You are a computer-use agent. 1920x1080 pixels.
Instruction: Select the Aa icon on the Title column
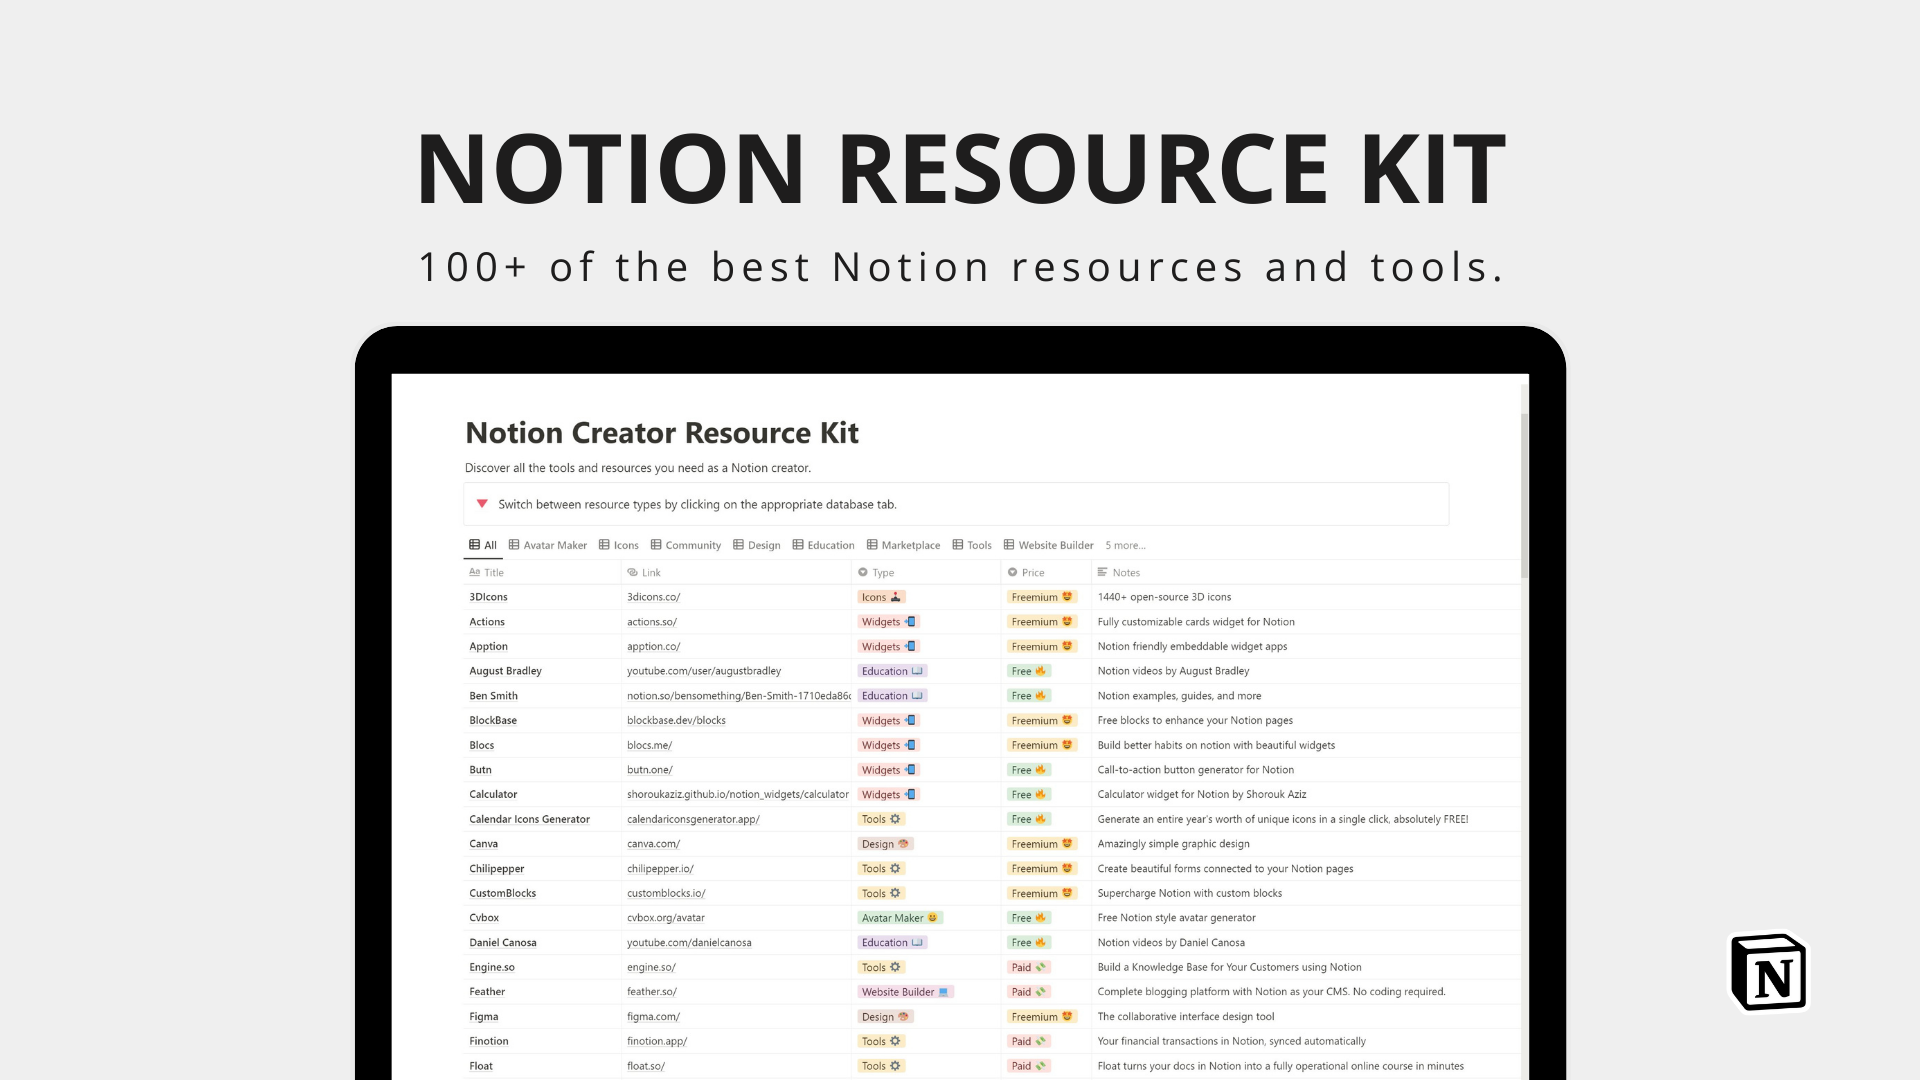(x=475, y=572)
